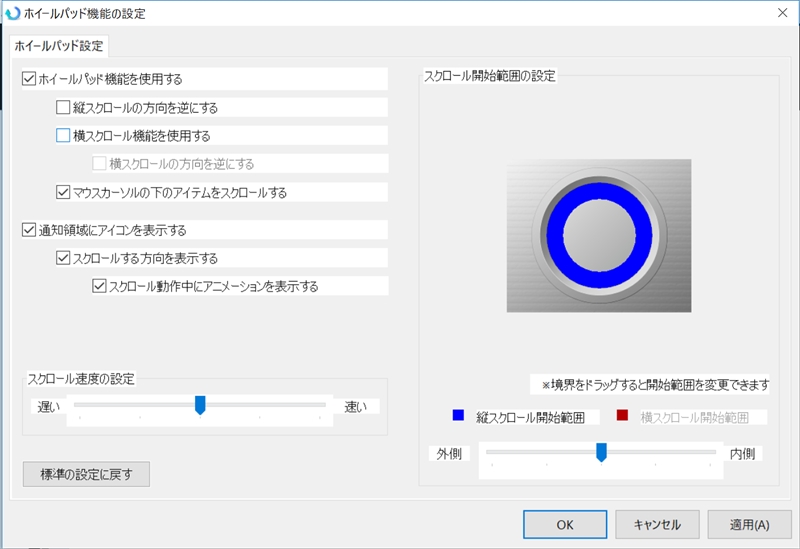Image resolution: width=800 pixels, height=549 pixels.
Task: Click the 遅い label
Action: [x=49, y=407]
